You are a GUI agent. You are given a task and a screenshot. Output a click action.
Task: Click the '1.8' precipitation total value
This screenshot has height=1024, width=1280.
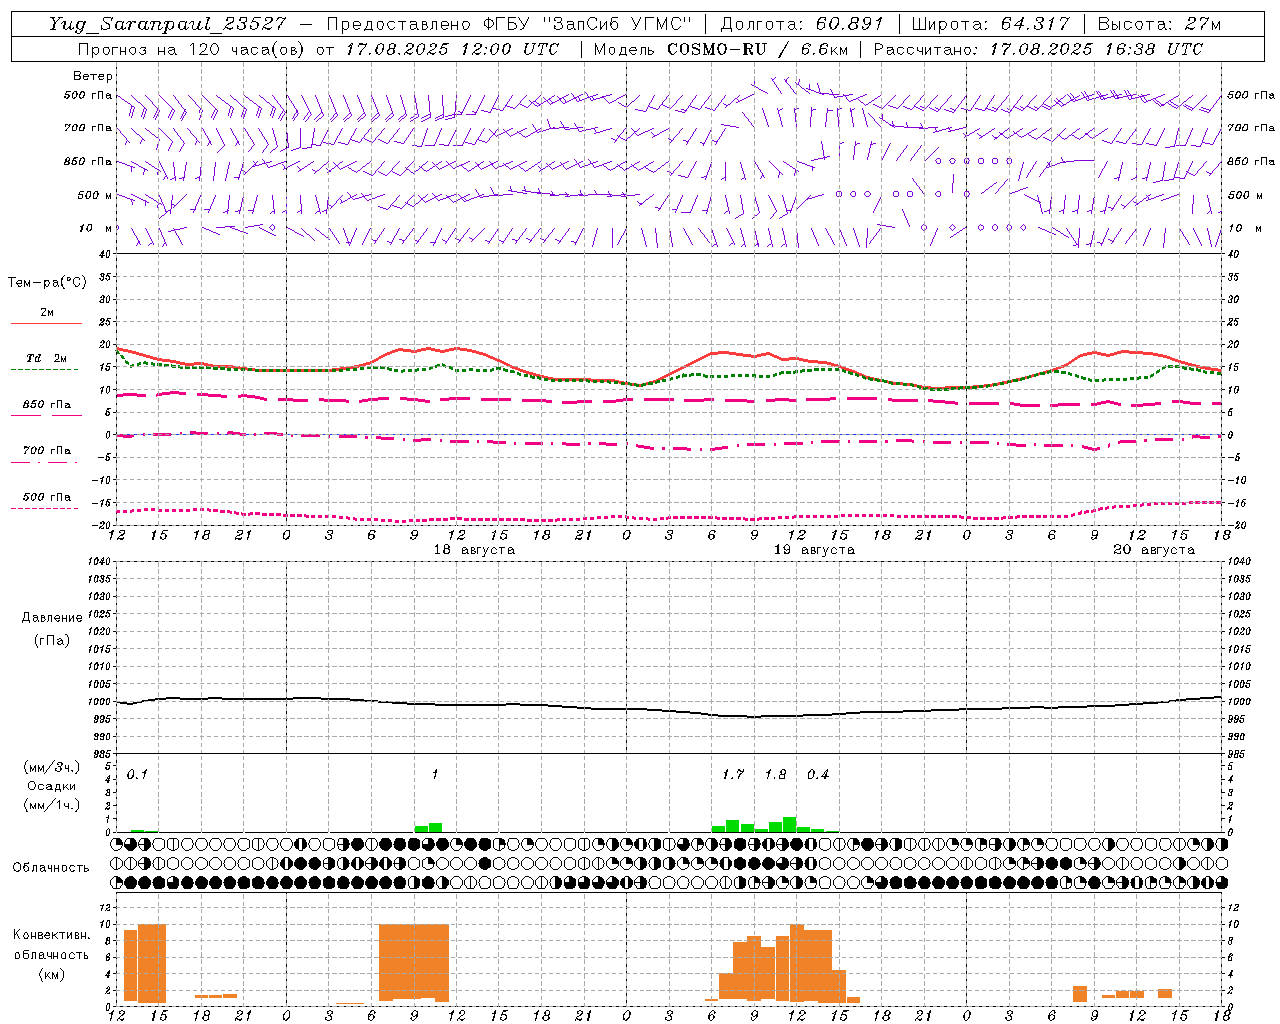[775, 774]
